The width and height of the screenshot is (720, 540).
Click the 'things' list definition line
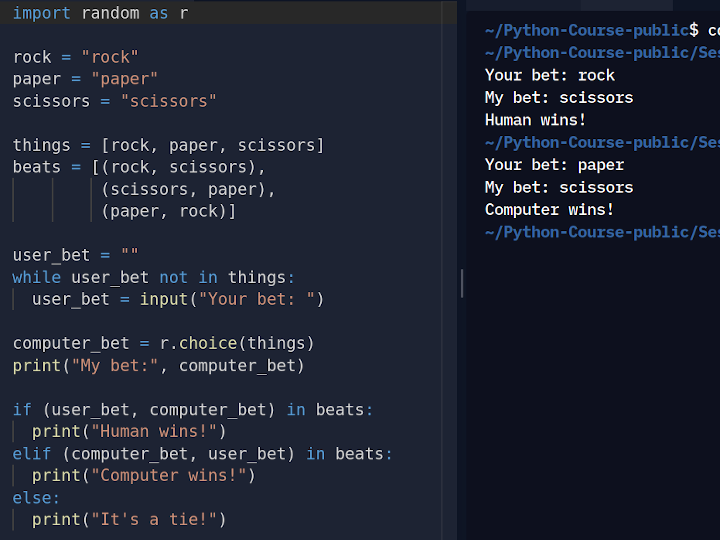coord(169,145)
